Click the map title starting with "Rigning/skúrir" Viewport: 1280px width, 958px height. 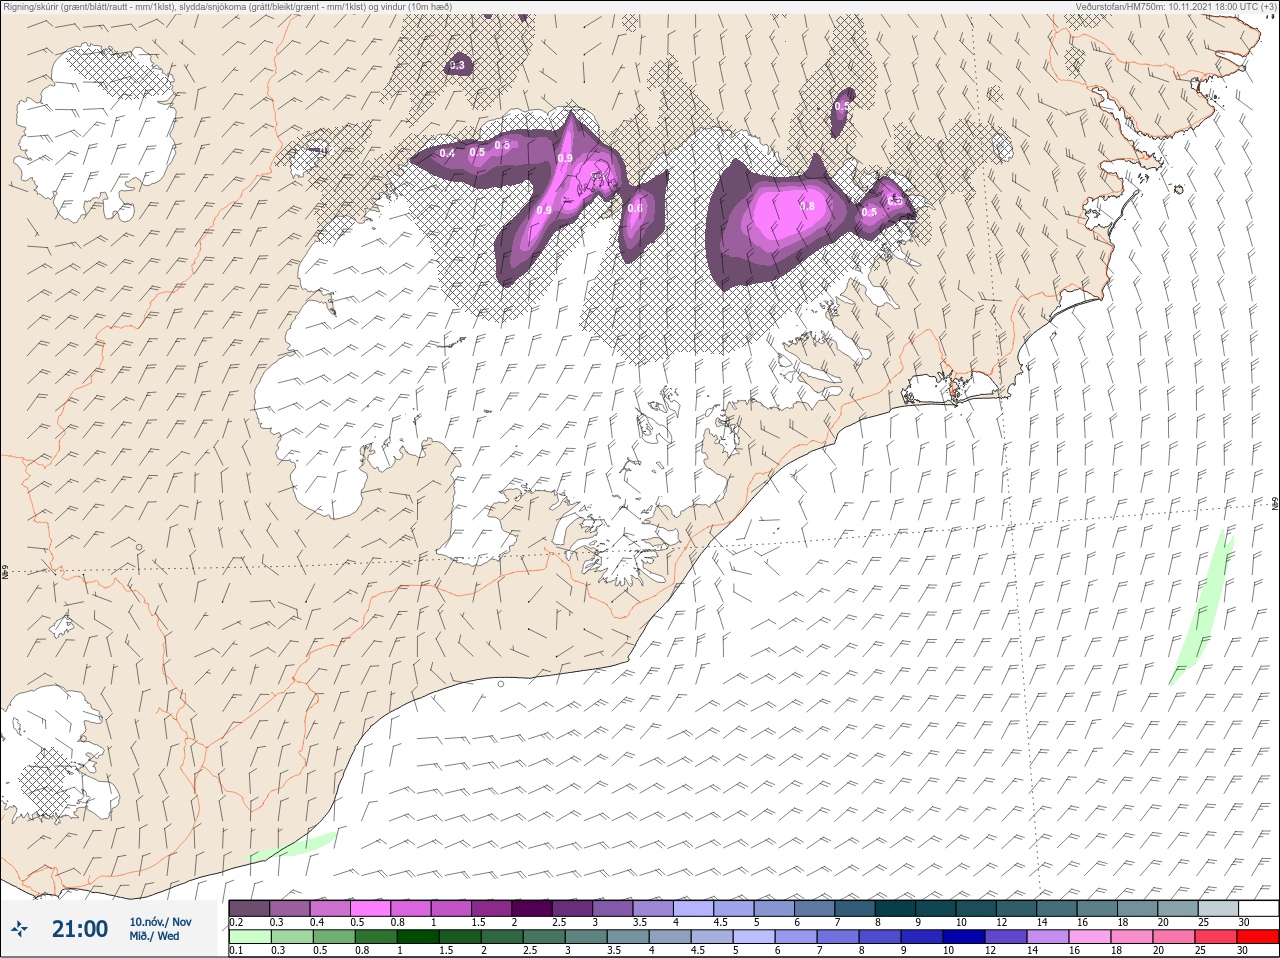227,7
